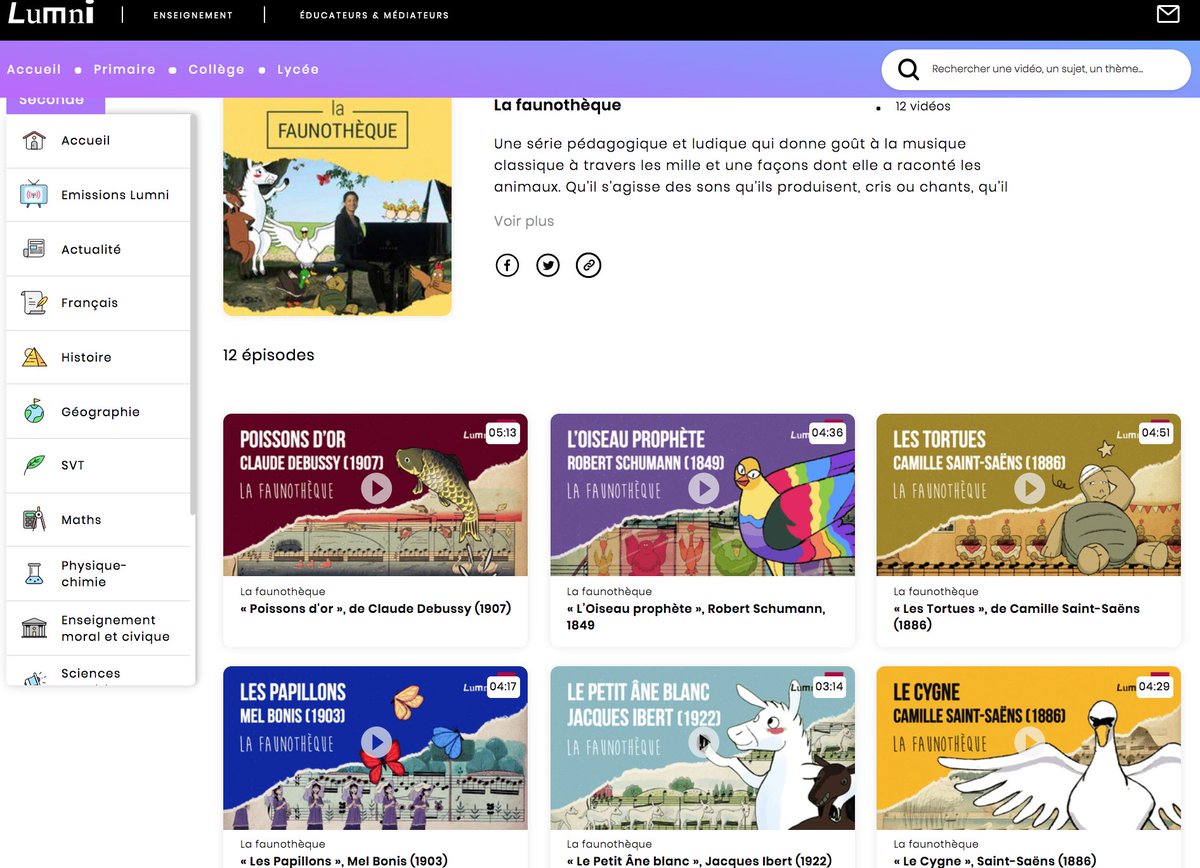Play the L'Oiseau prophète video
Screen dimensions: 1200x868
703,488
